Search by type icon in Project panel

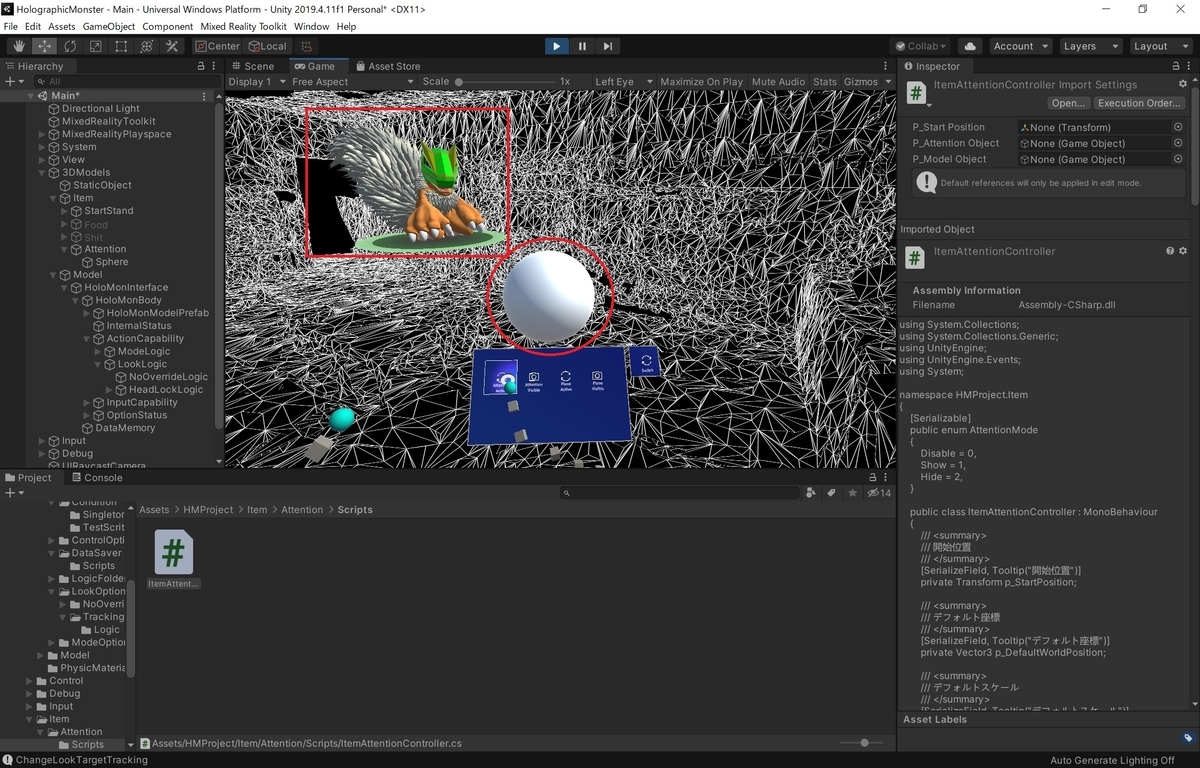810,492
